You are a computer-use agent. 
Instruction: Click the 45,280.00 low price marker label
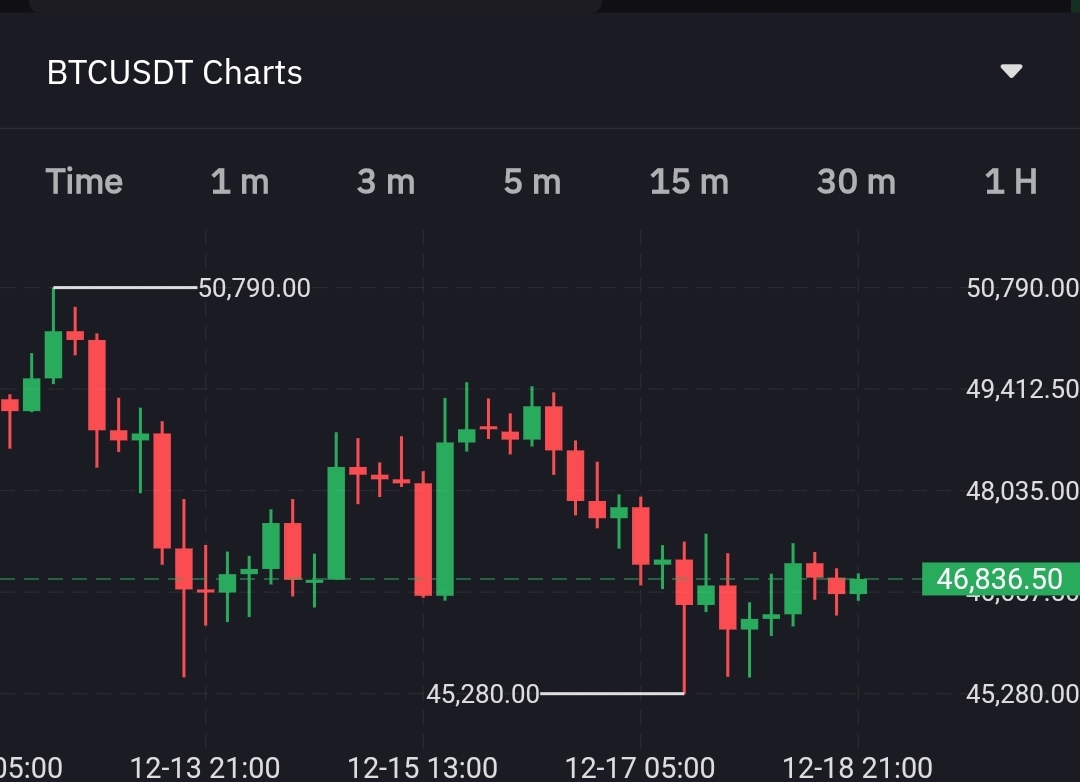[482, 693]
